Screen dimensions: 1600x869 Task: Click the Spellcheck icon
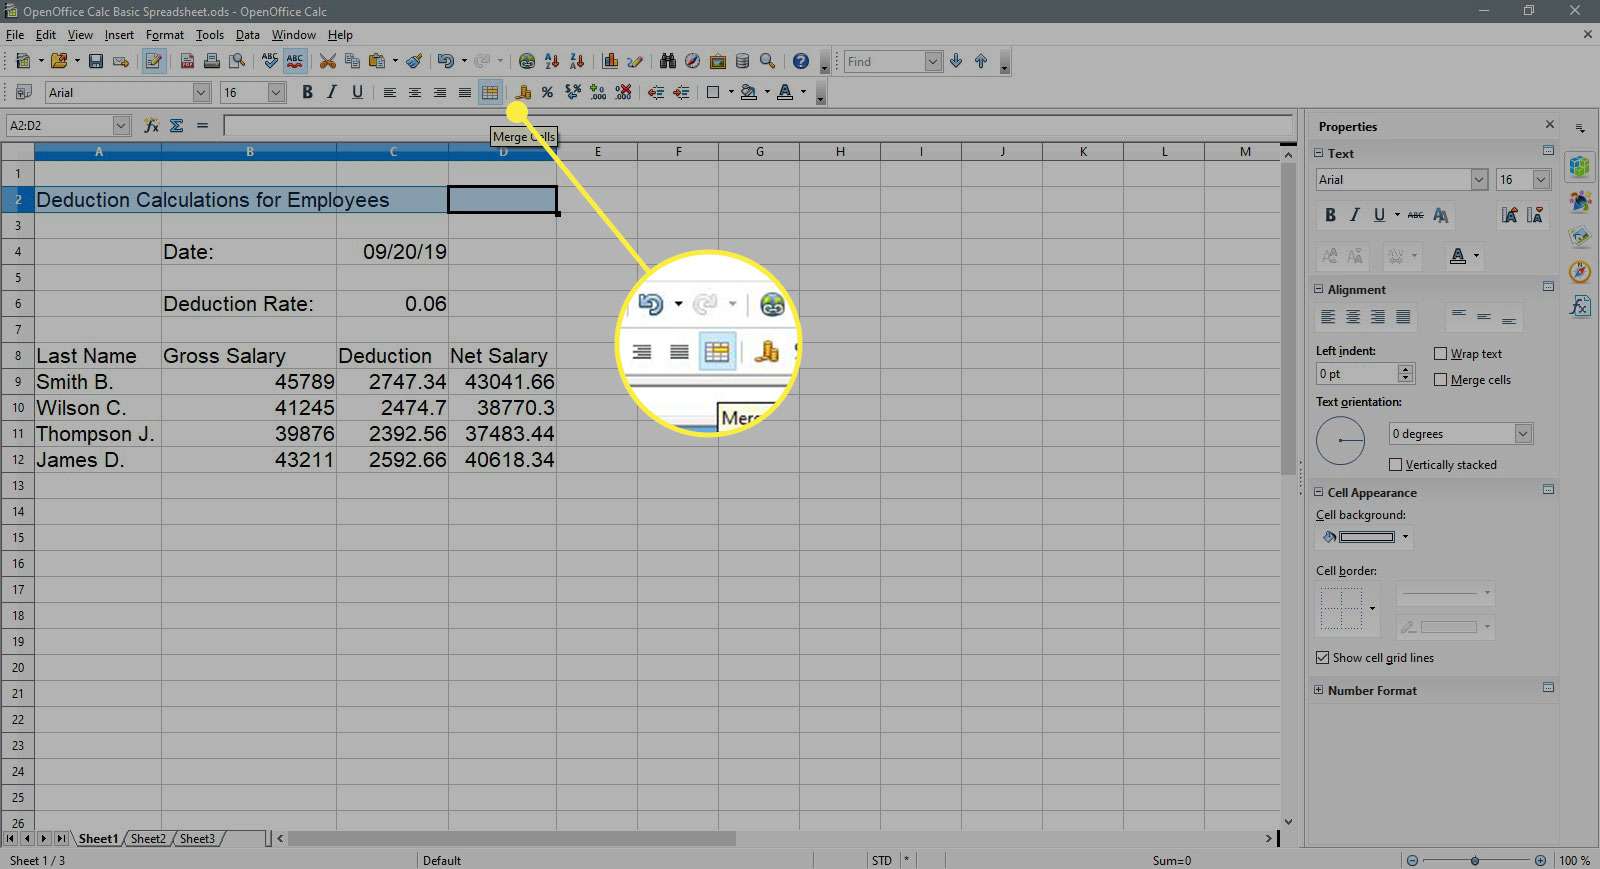tap(270, 61)
